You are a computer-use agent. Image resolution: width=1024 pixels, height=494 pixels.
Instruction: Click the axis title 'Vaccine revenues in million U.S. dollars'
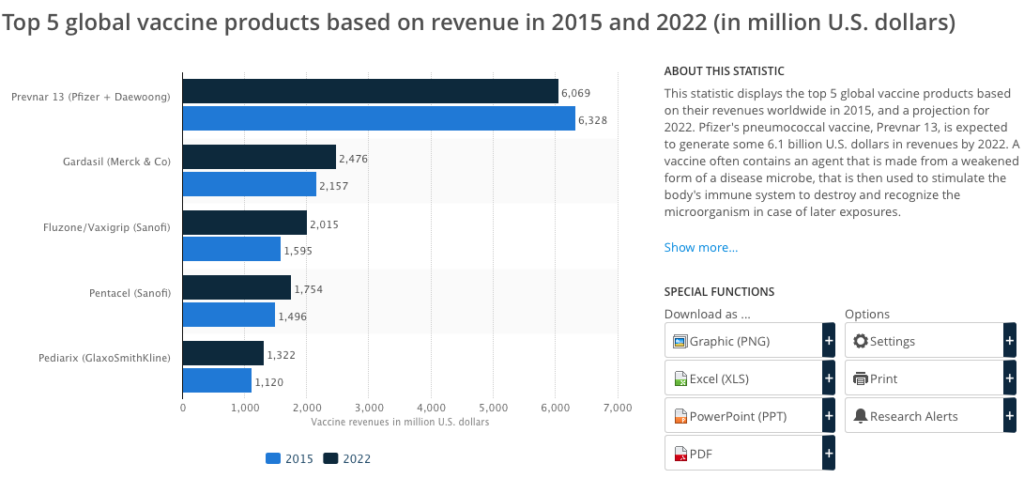400,422
